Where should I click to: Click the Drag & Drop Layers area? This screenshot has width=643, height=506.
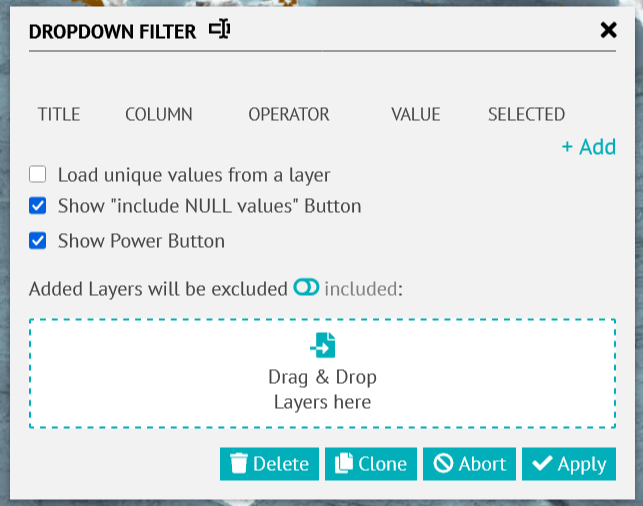322,373
